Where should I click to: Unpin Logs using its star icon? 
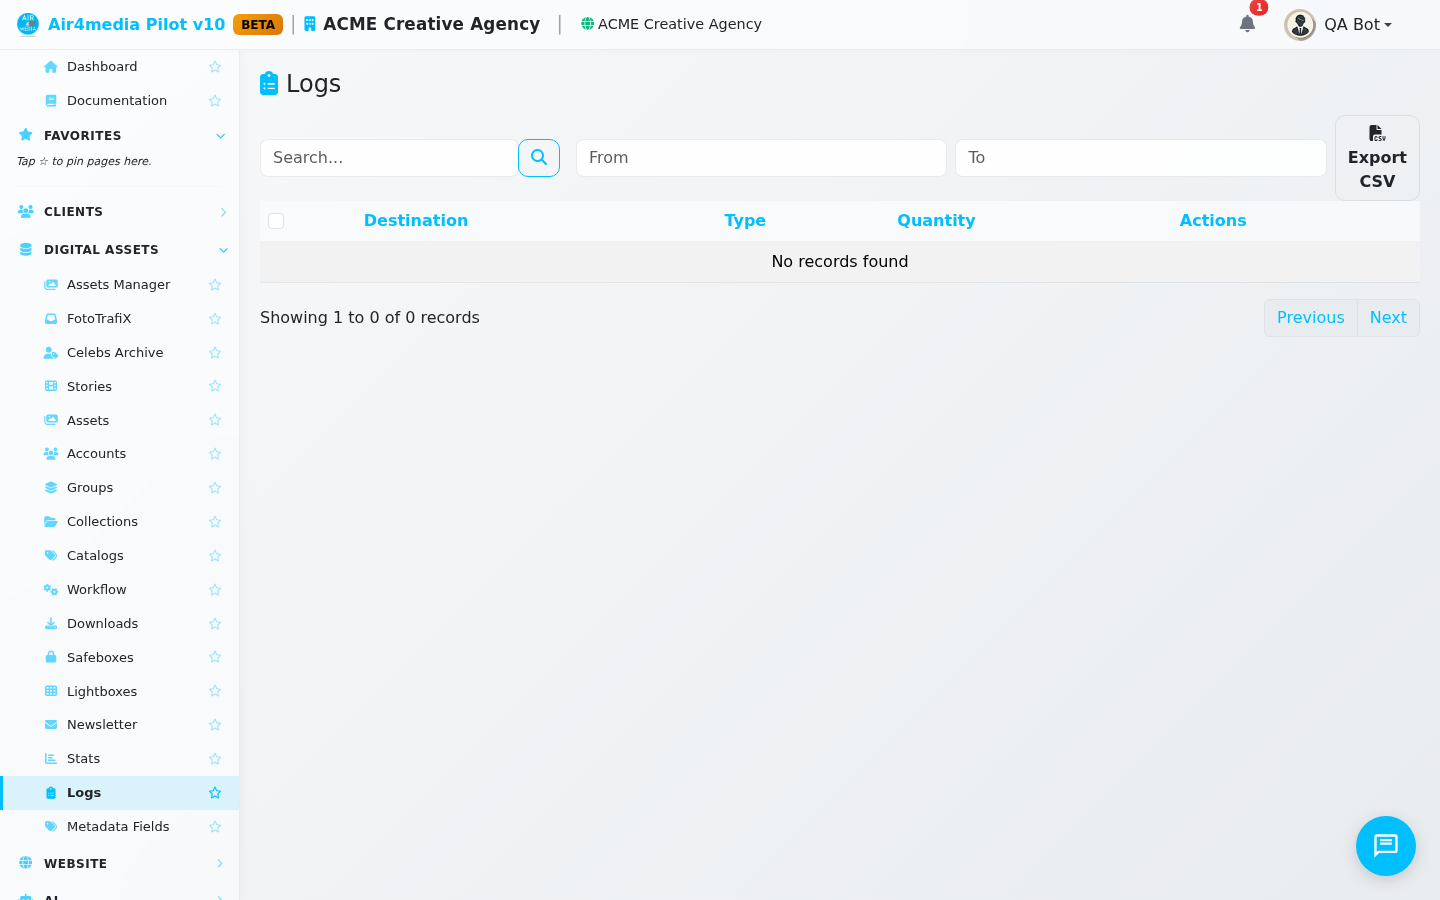coord(215,793)
